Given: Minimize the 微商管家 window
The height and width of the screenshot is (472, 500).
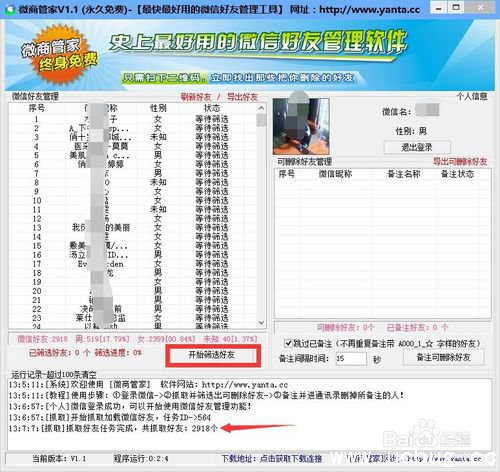Looking at the screenshot, I should click(439, 8).
